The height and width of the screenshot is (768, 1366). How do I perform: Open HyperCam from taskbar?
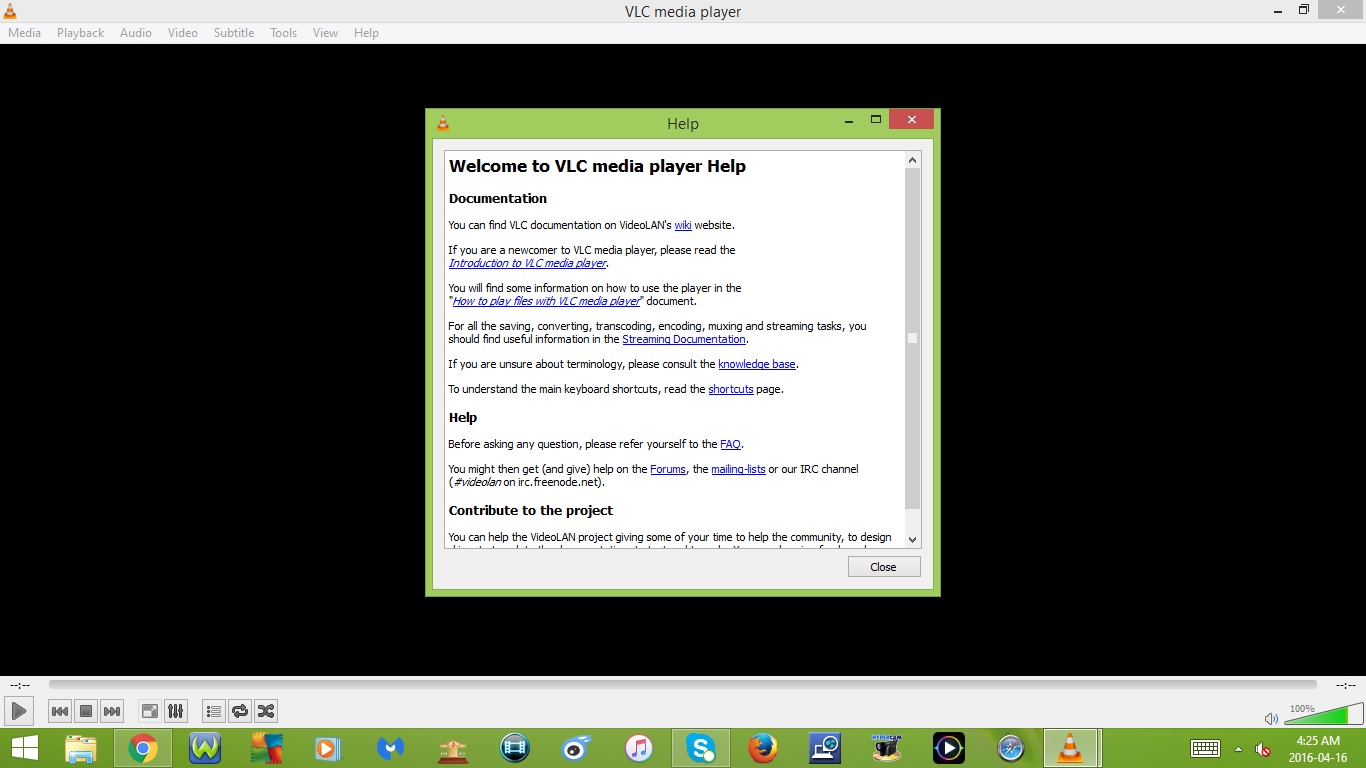(x=886, y=748)
